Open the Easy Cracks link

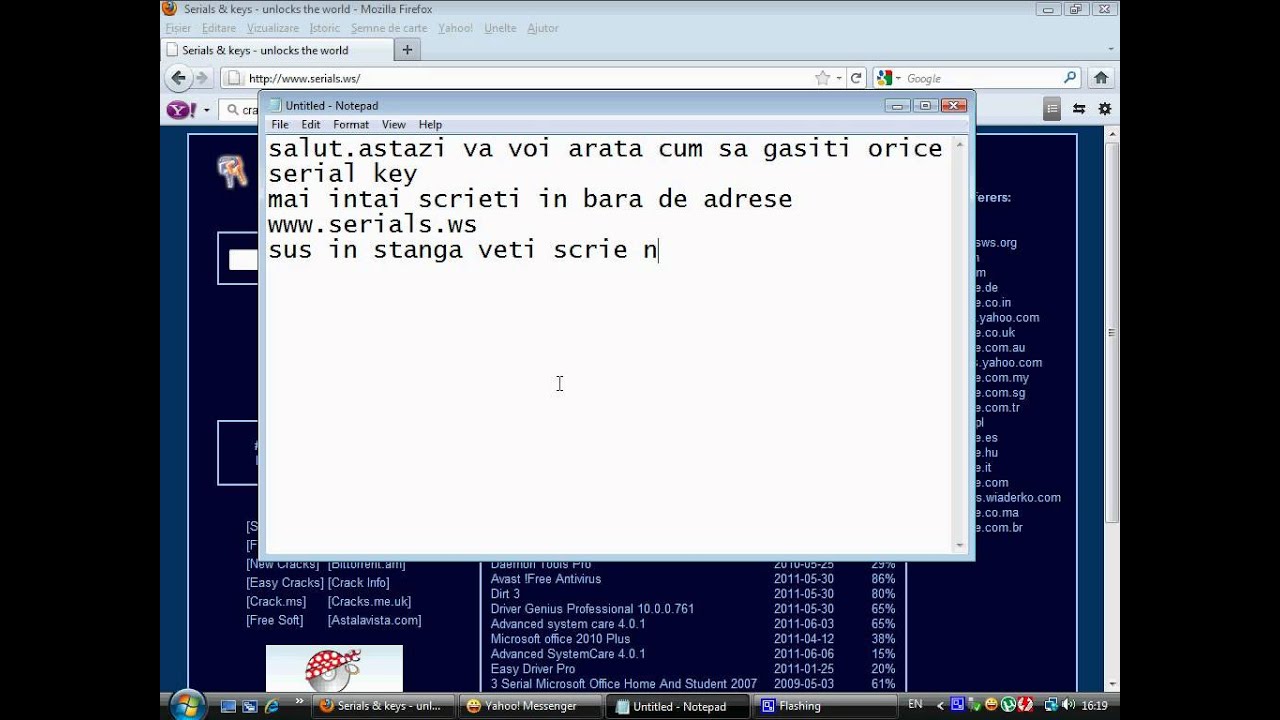pyautogui.click(x=285, y=583)
